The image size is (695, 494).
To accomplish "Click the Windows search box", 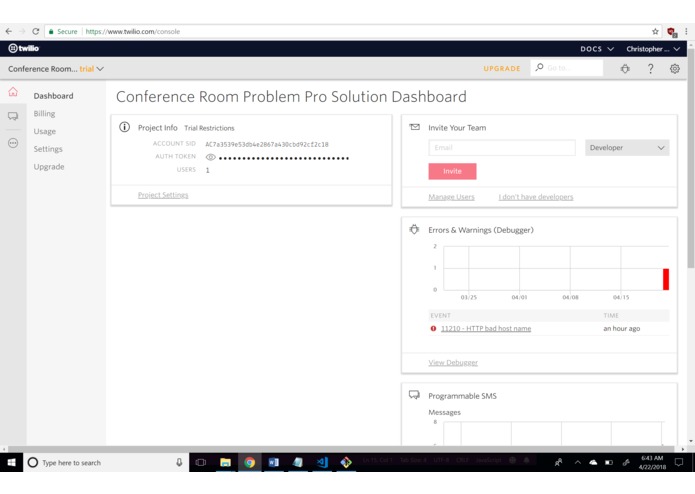I will click(x=105, y=462).
